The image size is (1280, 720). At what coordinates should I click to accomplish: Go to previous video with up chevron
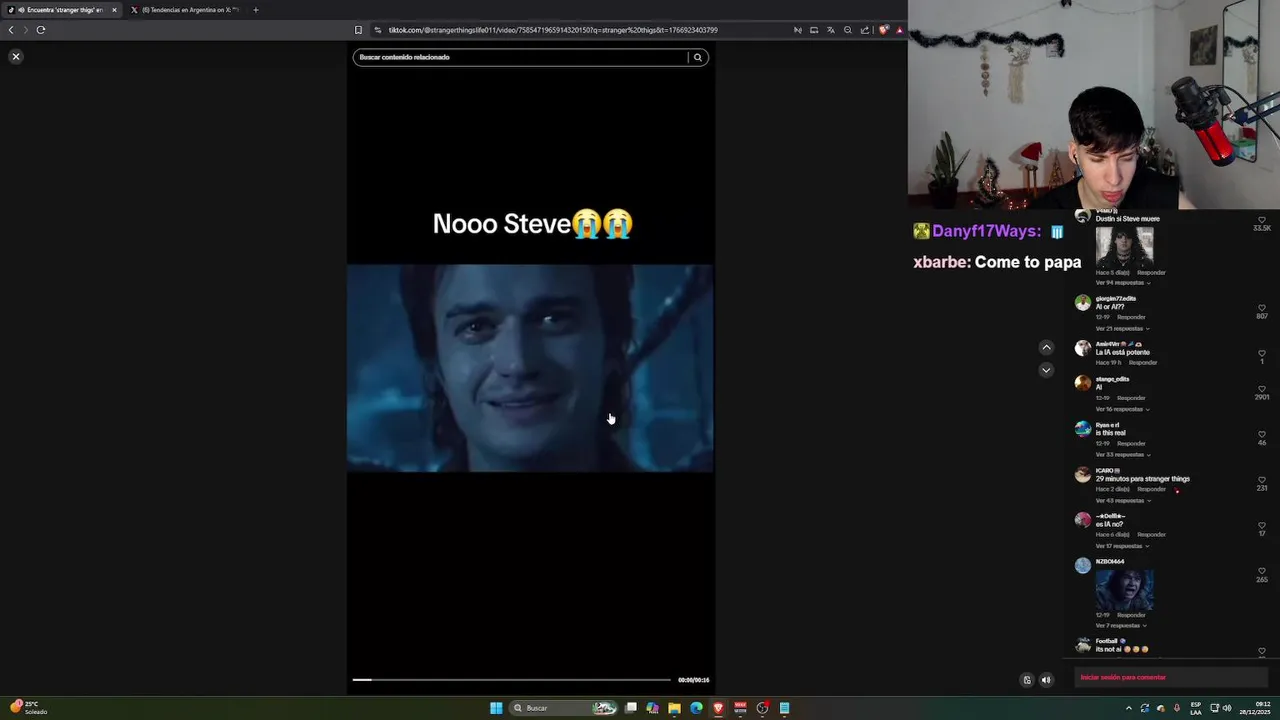pyautogui.click(x=1046, y=348)
